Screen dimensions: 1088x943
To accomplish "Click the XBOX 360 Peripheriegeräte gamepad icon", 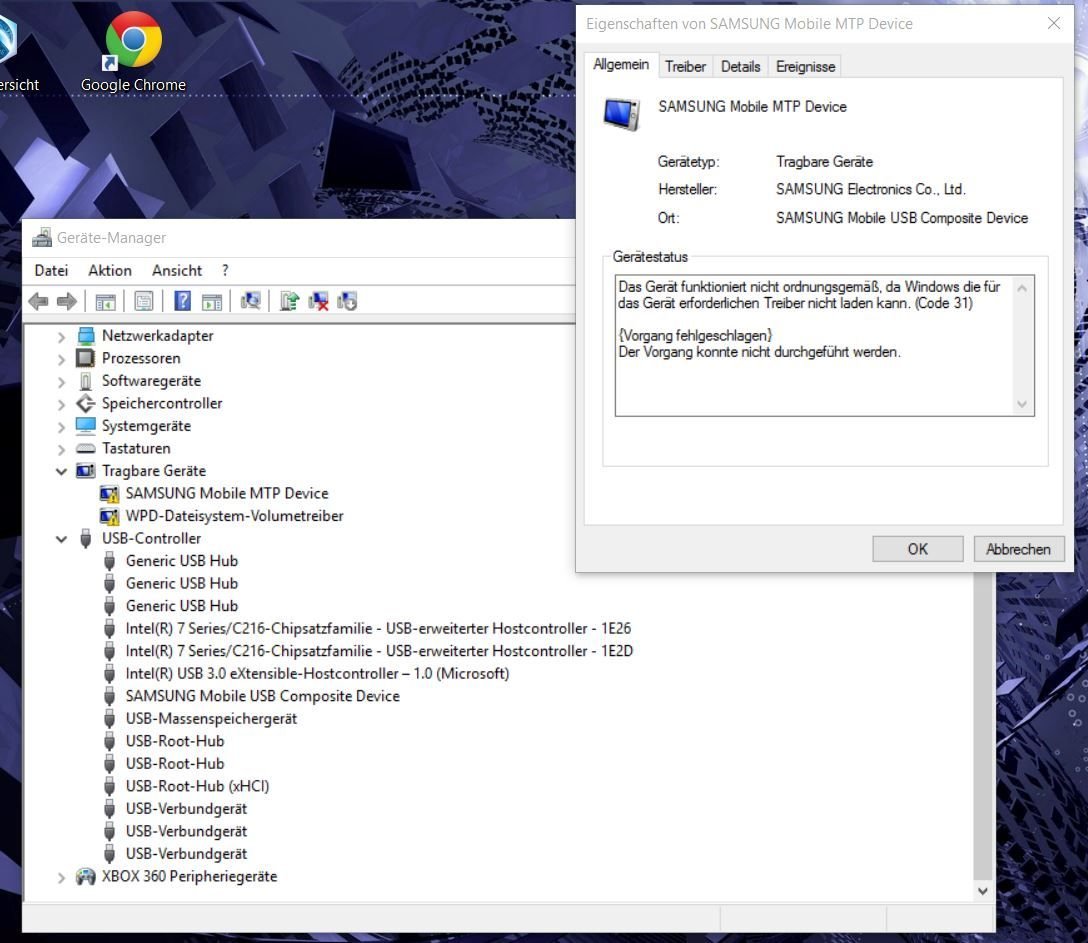I will pos(85,876).
